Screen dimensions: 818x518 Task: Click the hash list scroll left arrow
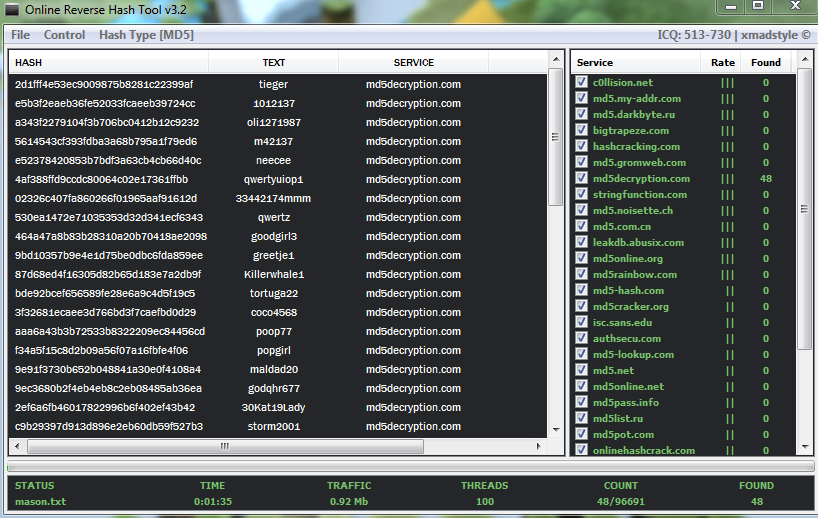(16, 446)
